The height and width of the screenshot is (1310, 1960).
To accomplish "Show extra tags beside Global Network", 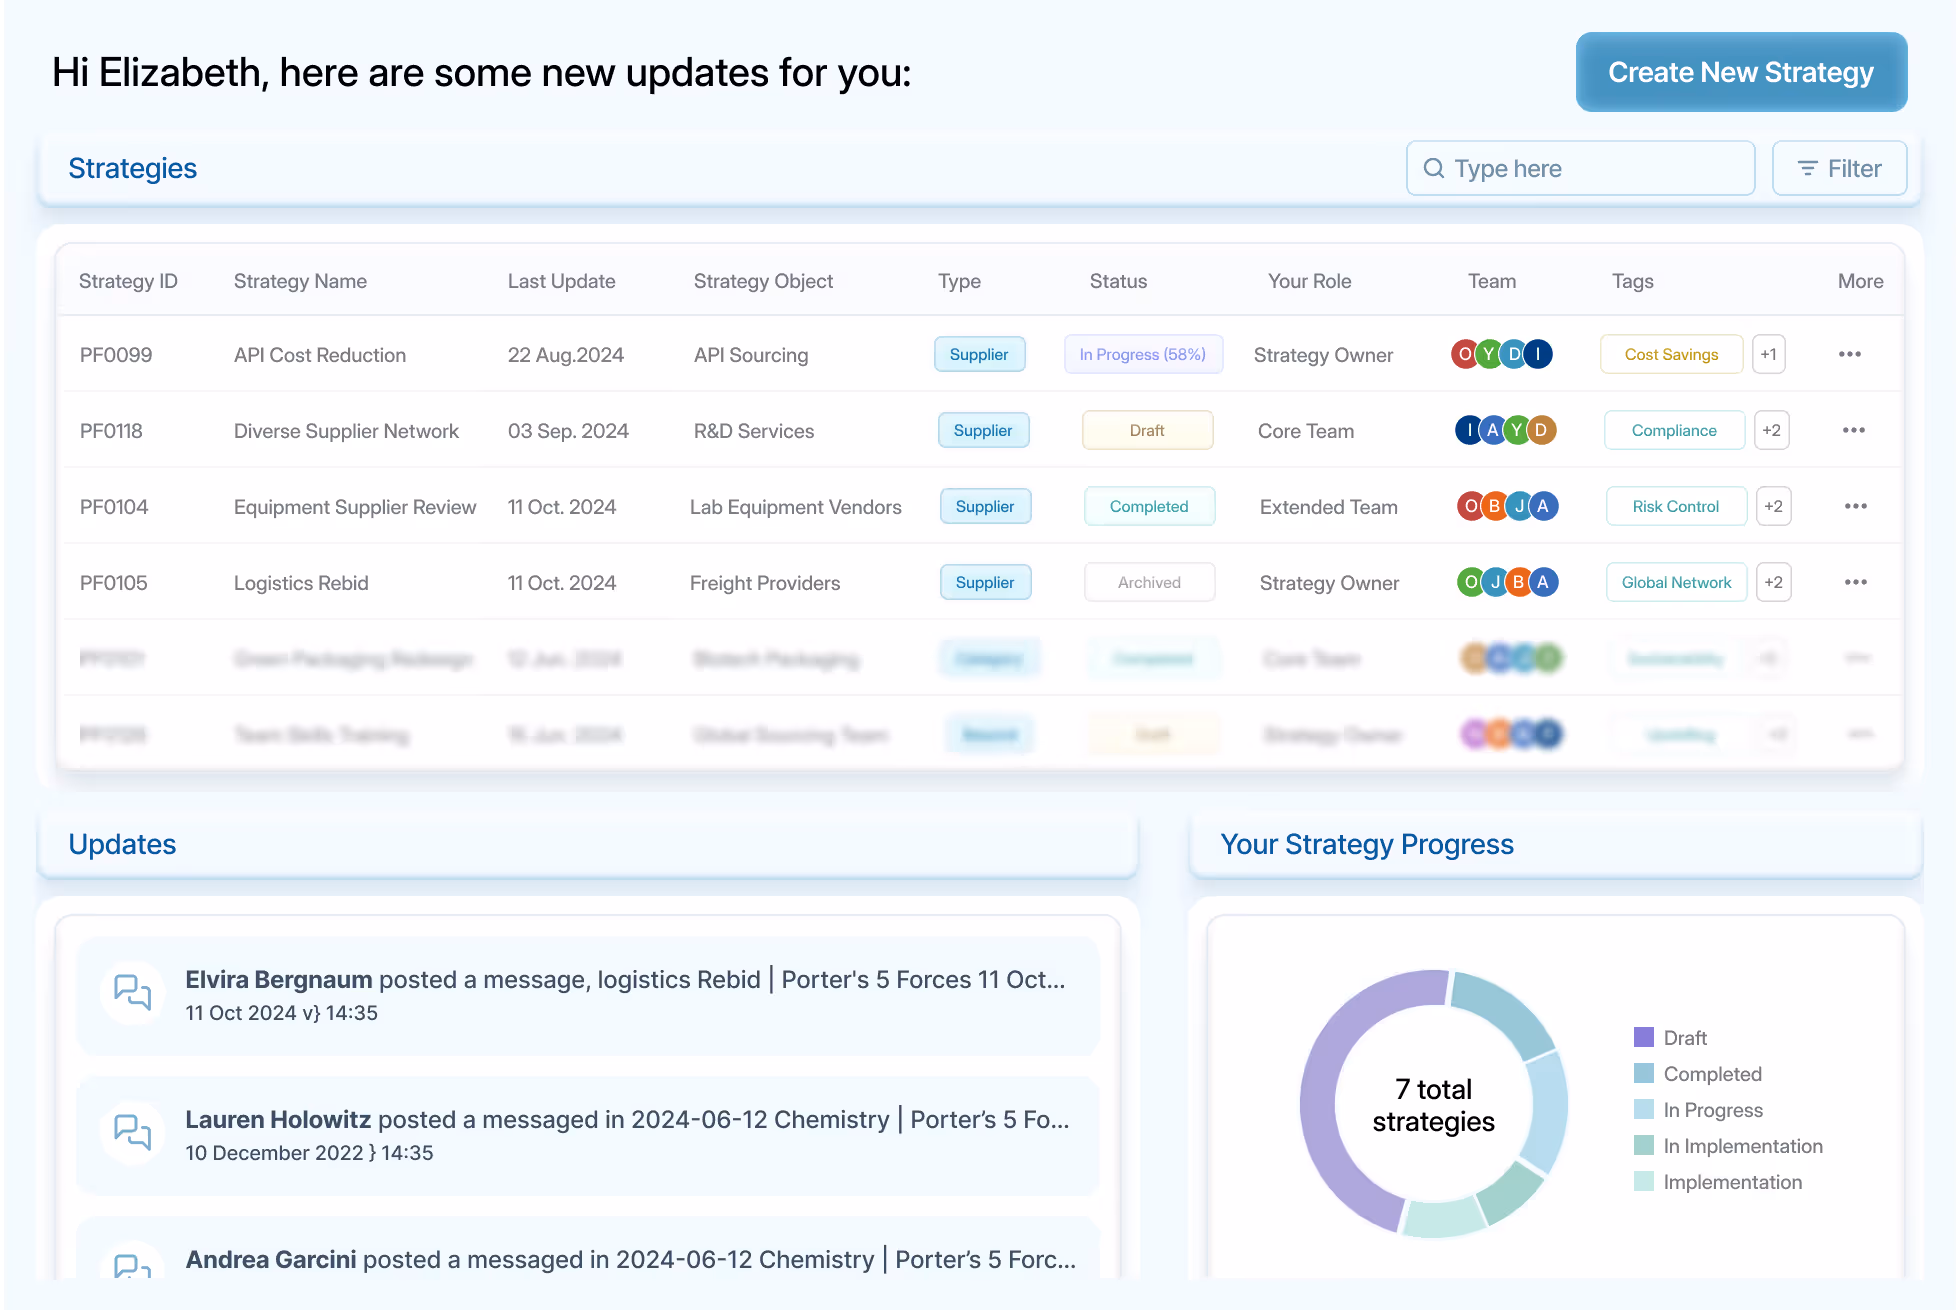I will click(1773, 582).
